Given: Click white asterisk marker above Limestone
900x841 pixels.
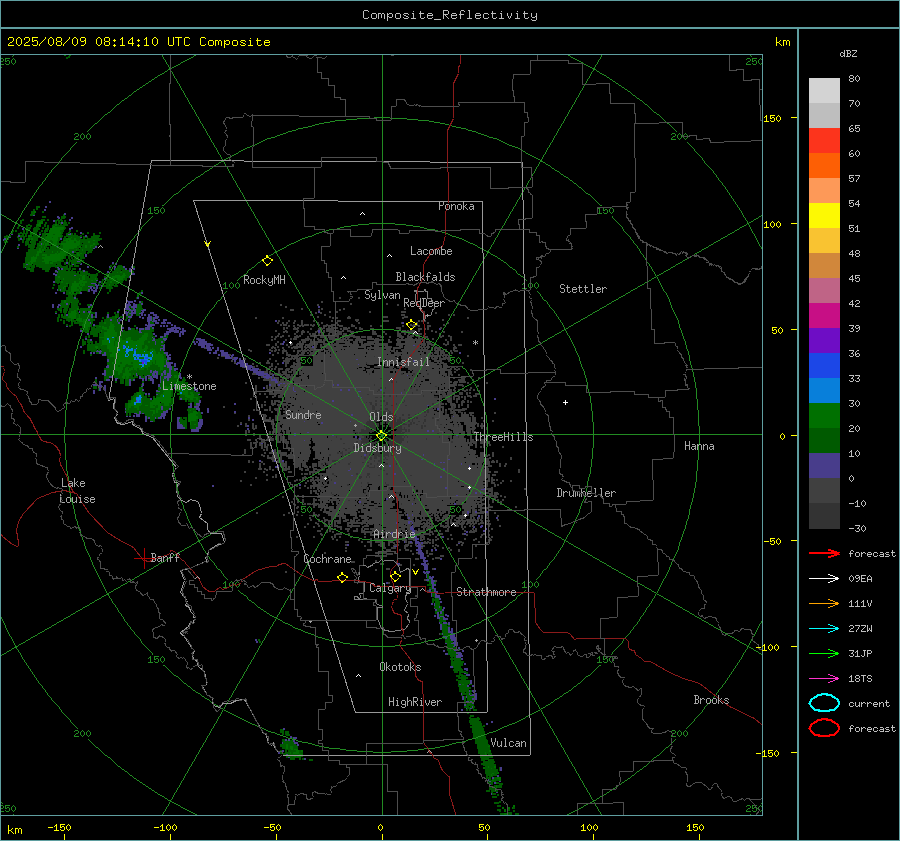Looking at the screenshot, I should (x=189, y=377).
